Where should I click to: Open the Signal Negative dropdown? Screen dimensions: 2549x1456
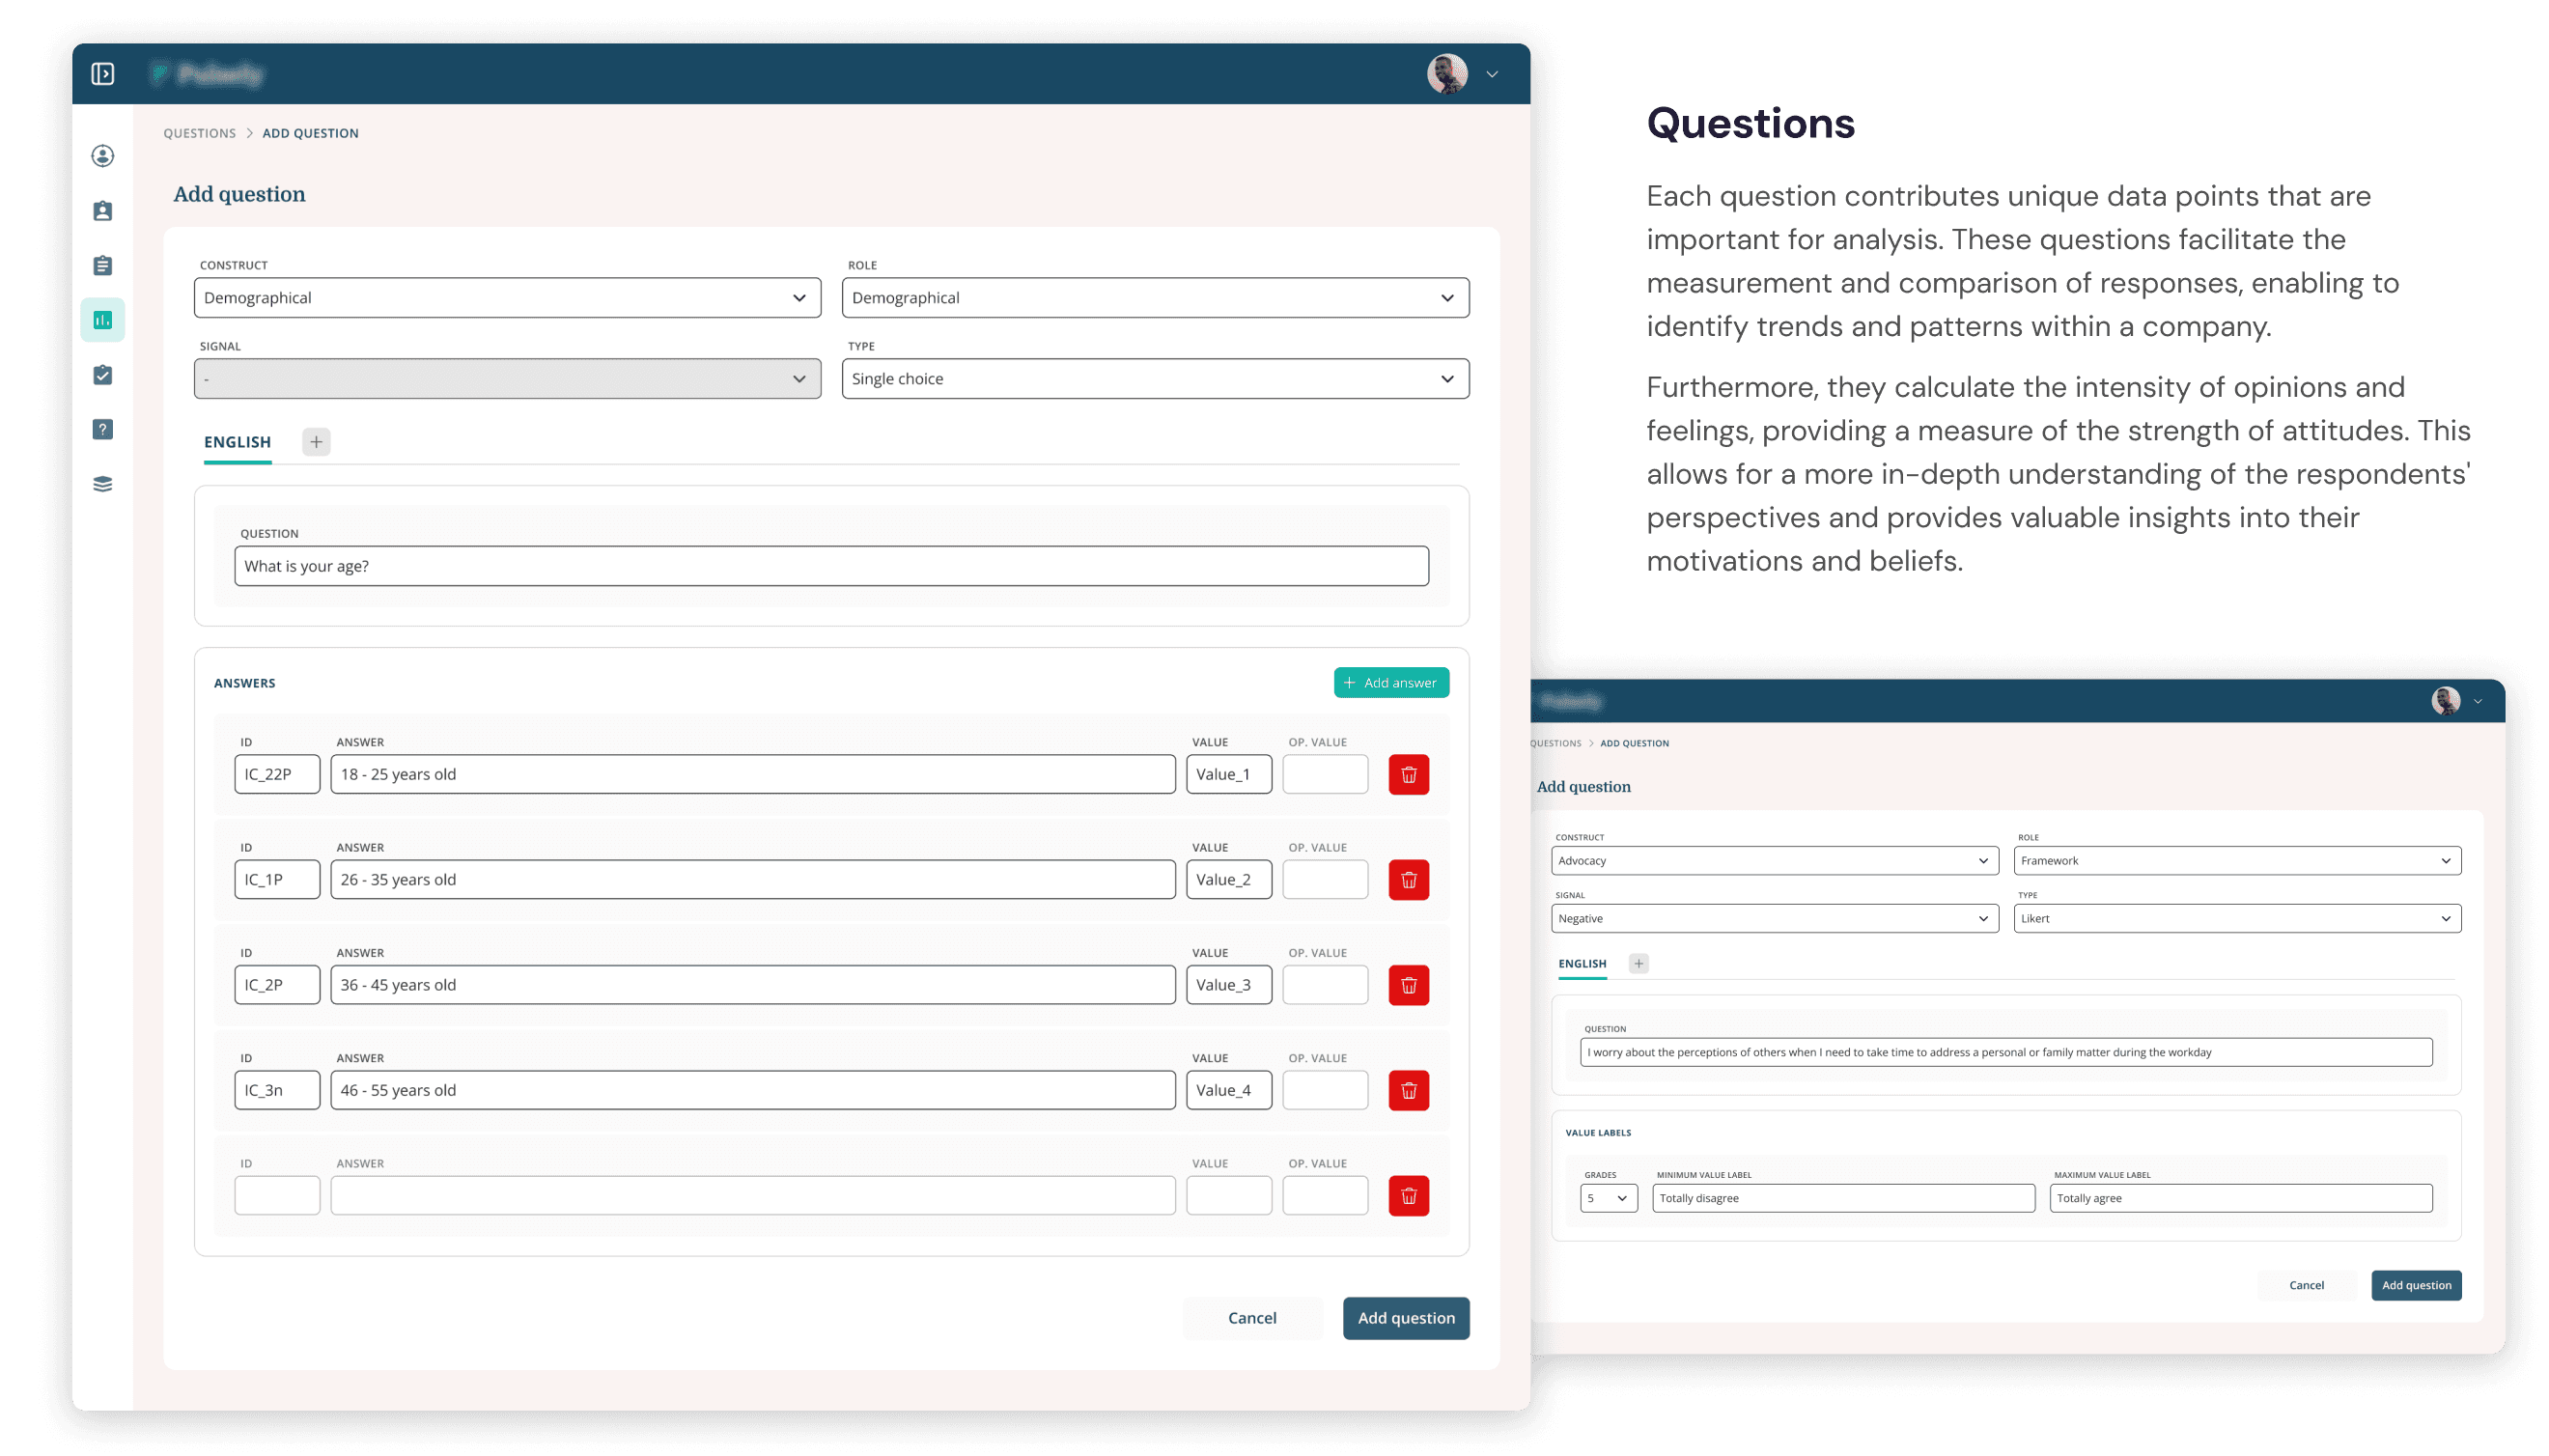1774,918
